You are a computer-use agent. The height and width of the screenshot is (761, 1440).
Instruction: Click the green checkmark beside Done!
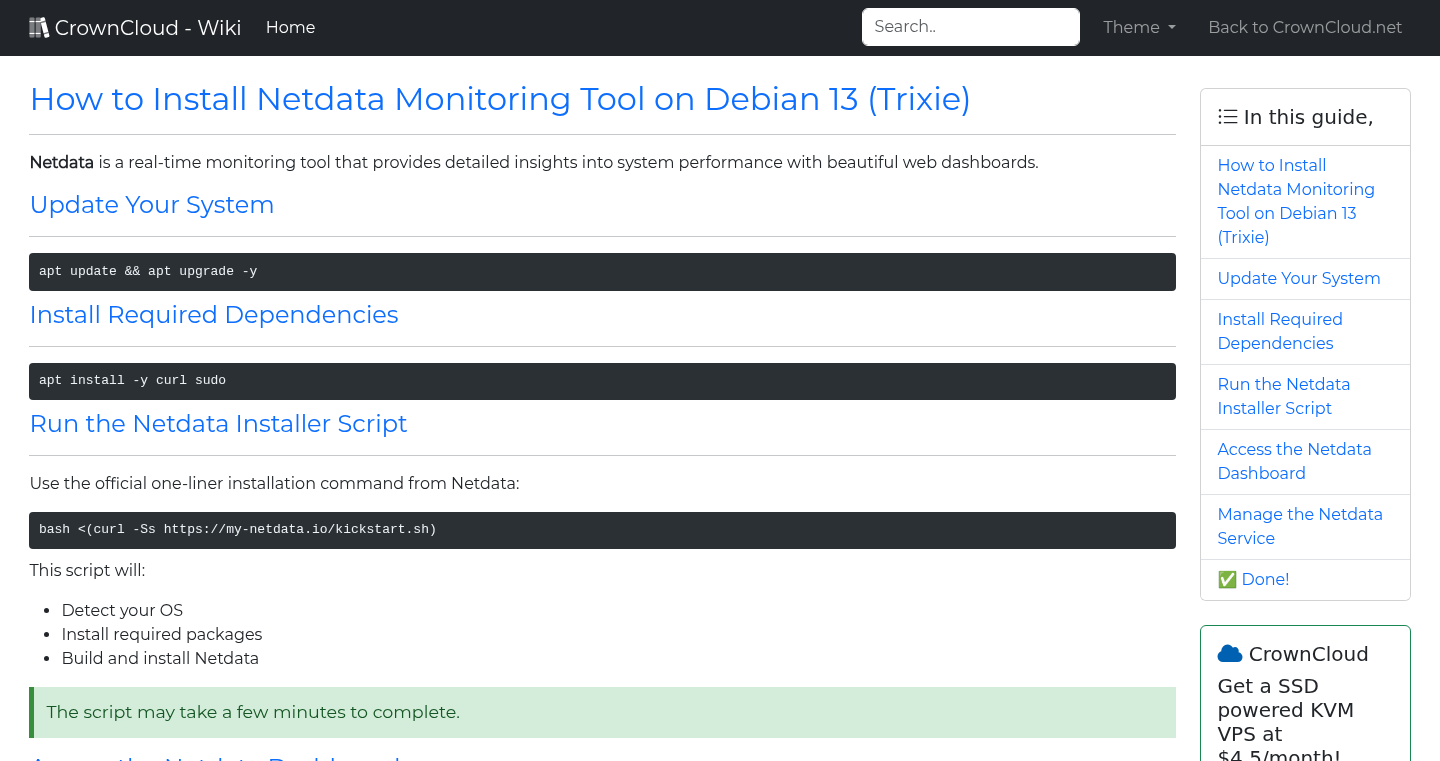tap(1226, 579)
